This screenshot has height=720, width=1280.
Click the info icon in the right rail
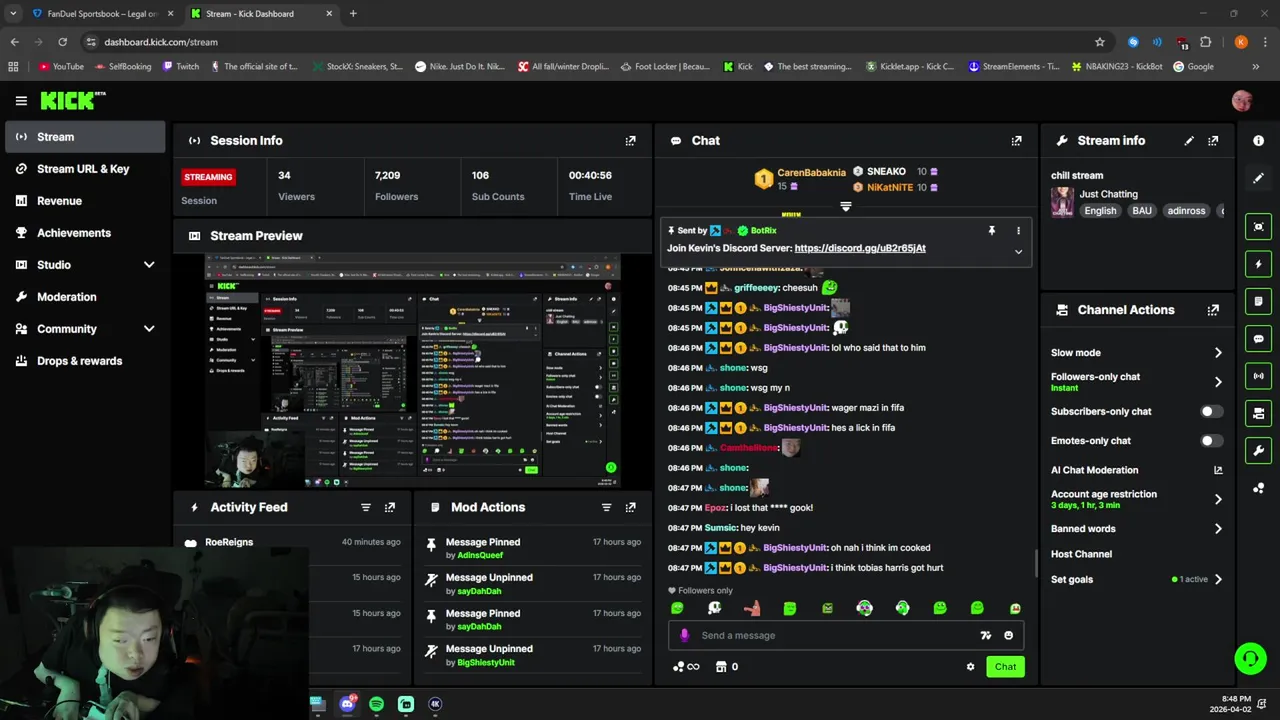pos(1258,141)
